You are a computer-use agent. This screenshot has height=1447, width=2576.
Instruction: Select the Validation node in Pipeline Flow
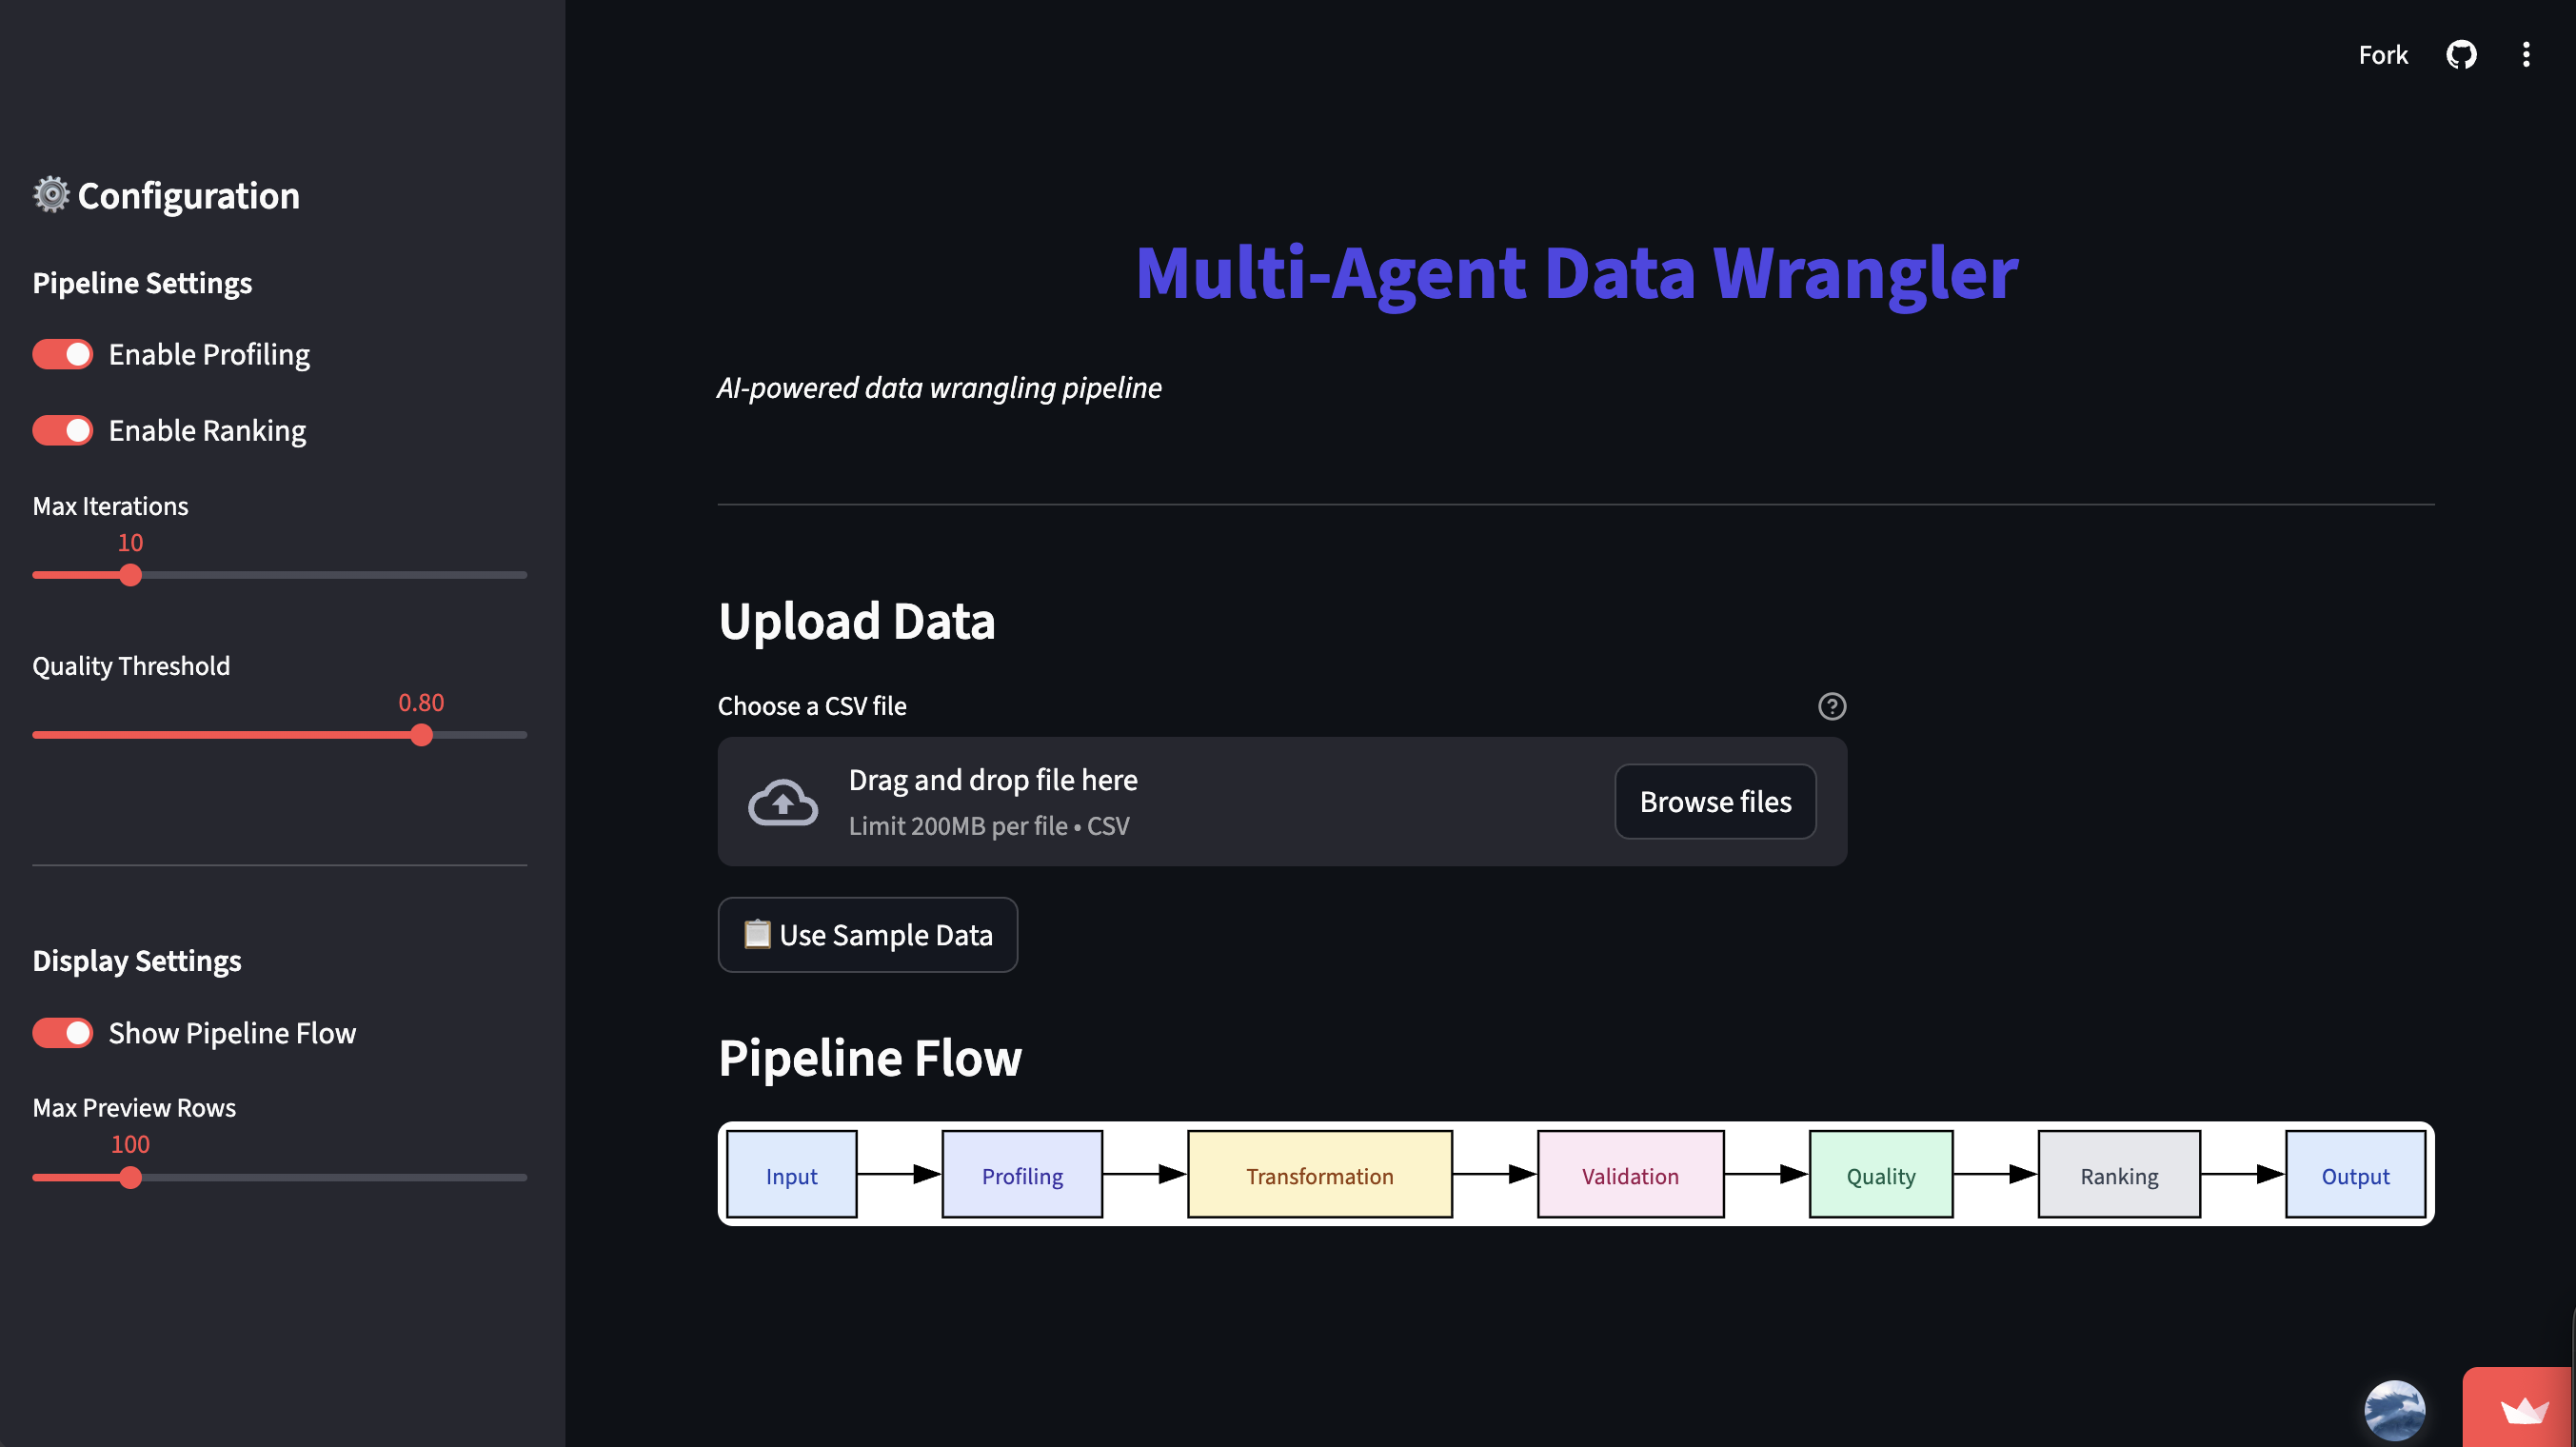[x=1629, y=1175]
